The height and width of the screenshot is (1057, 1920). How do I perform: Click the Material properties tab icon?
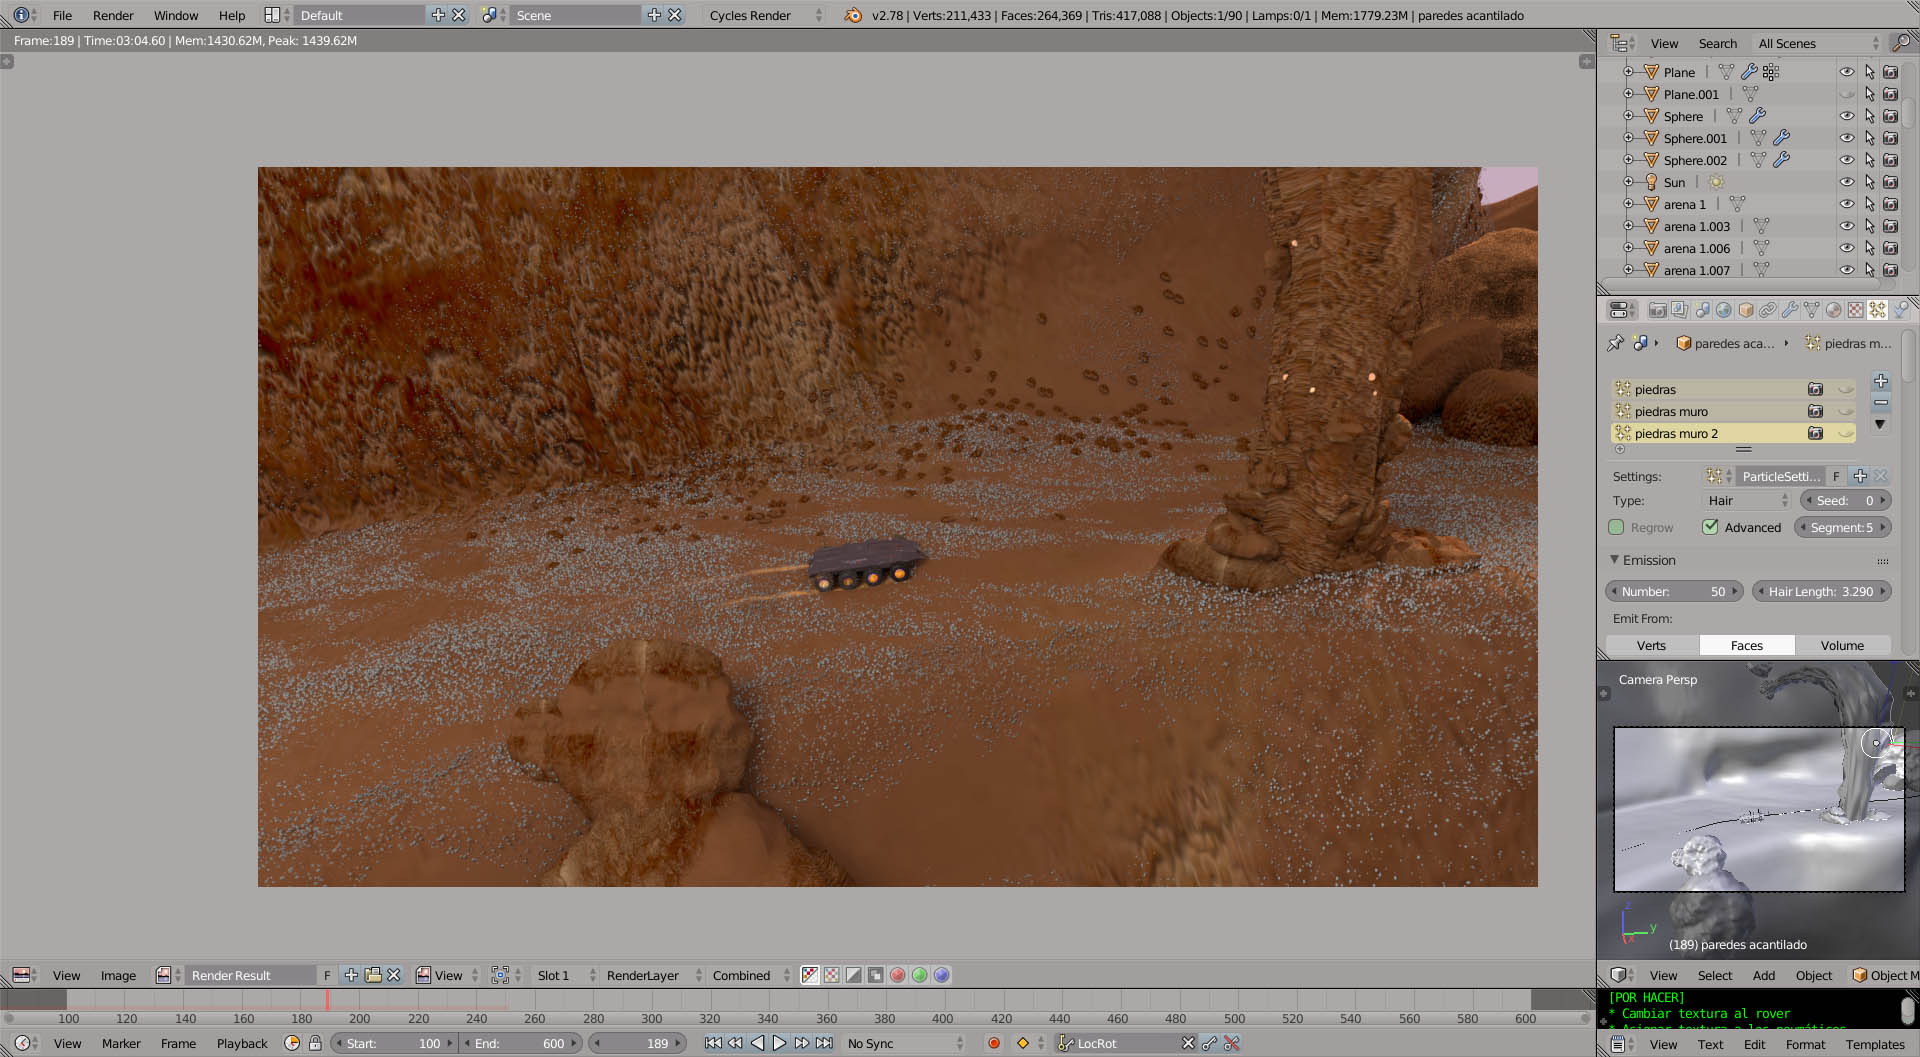tap(1833, 310)
